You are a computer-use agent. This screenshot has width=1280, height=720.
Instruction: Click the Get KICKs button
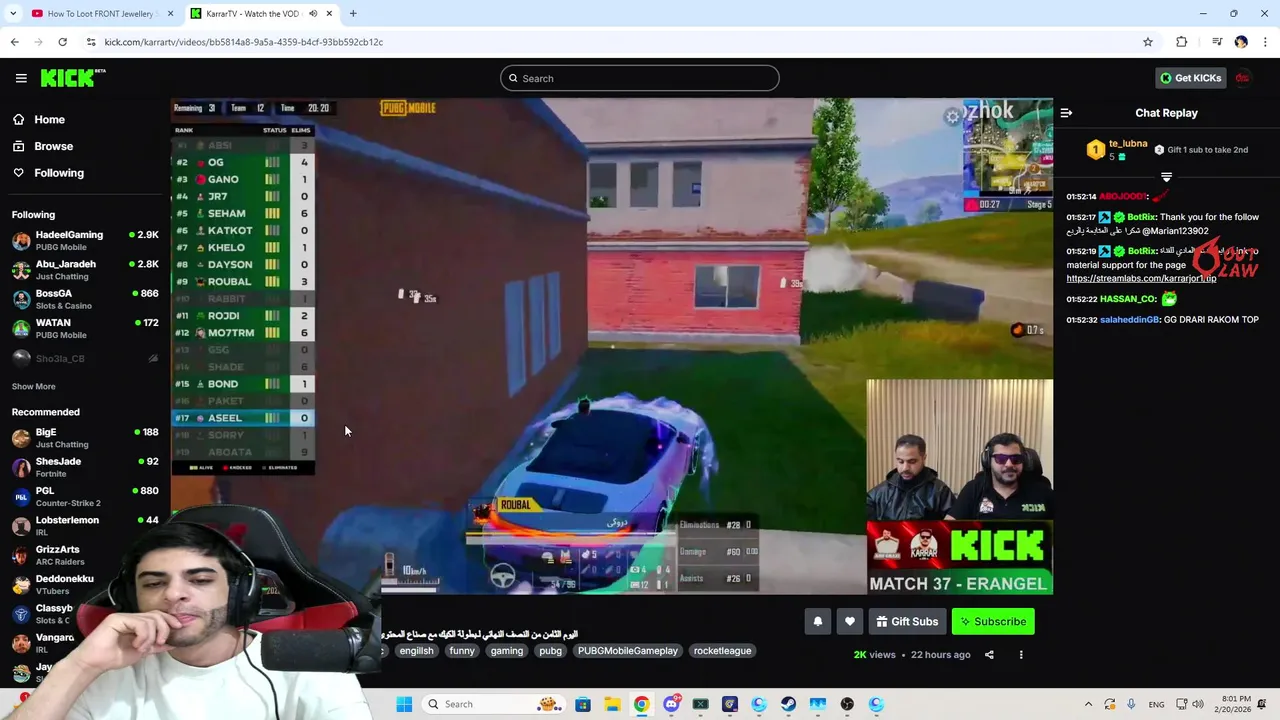(1190, 78)
